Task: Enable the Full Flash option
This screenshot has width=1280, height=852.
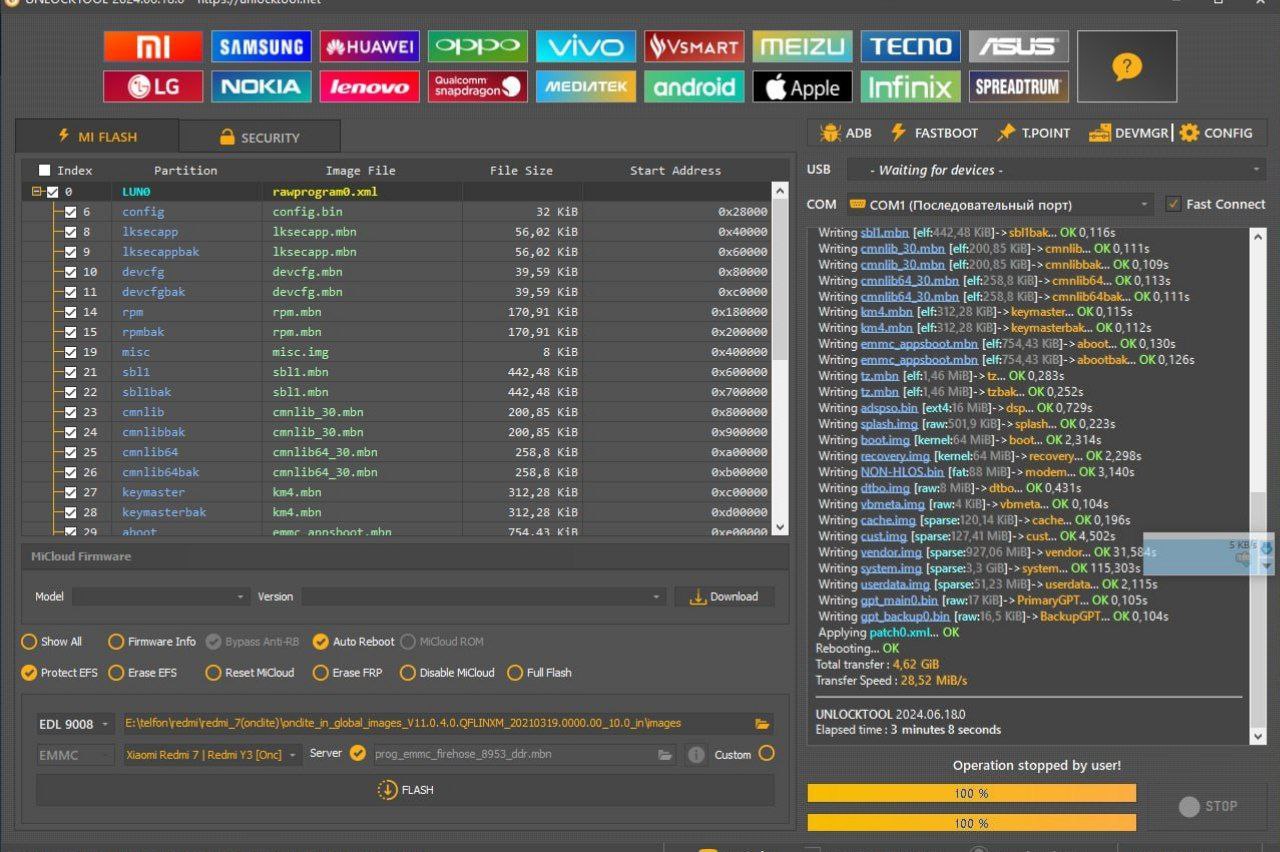Action: click(x=540, y=672)
